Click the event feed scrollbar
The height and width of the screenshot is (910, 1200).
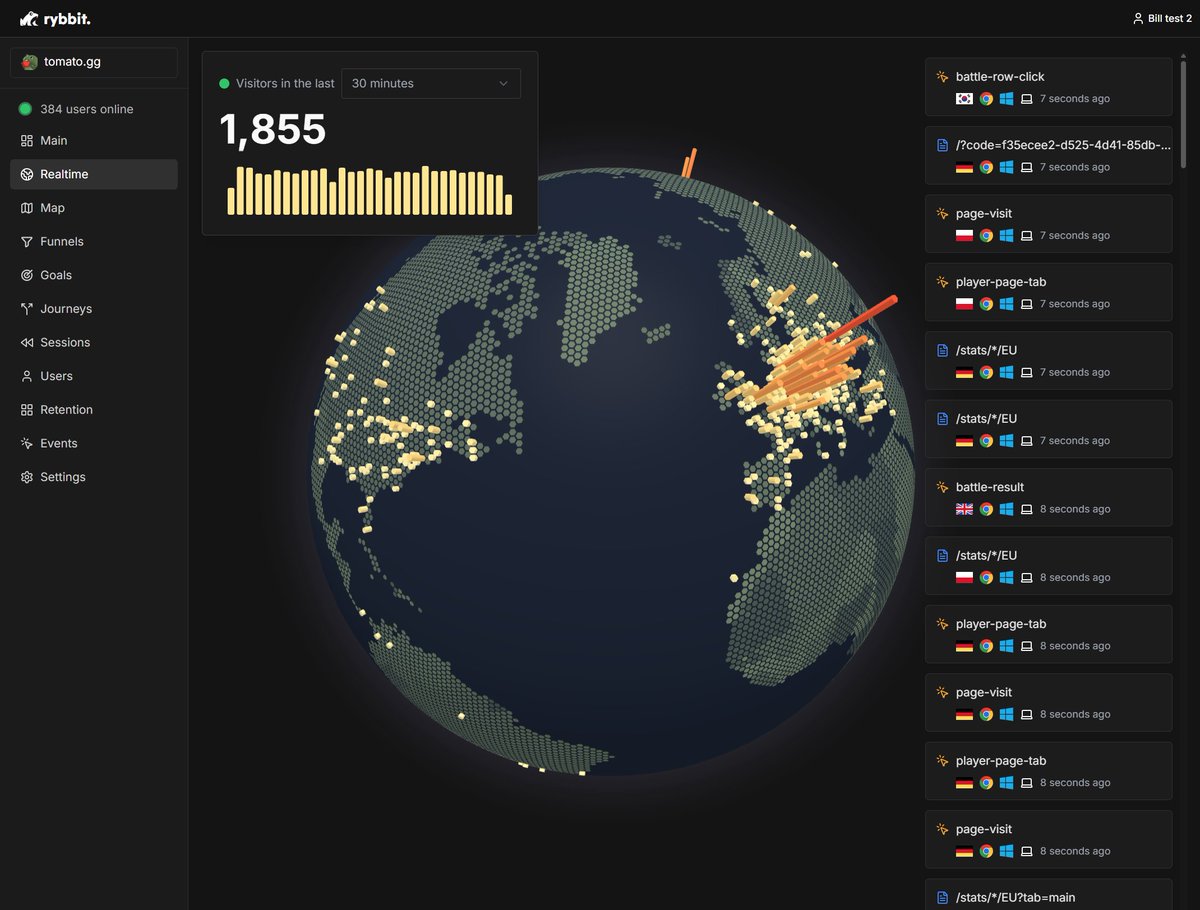1184,110
